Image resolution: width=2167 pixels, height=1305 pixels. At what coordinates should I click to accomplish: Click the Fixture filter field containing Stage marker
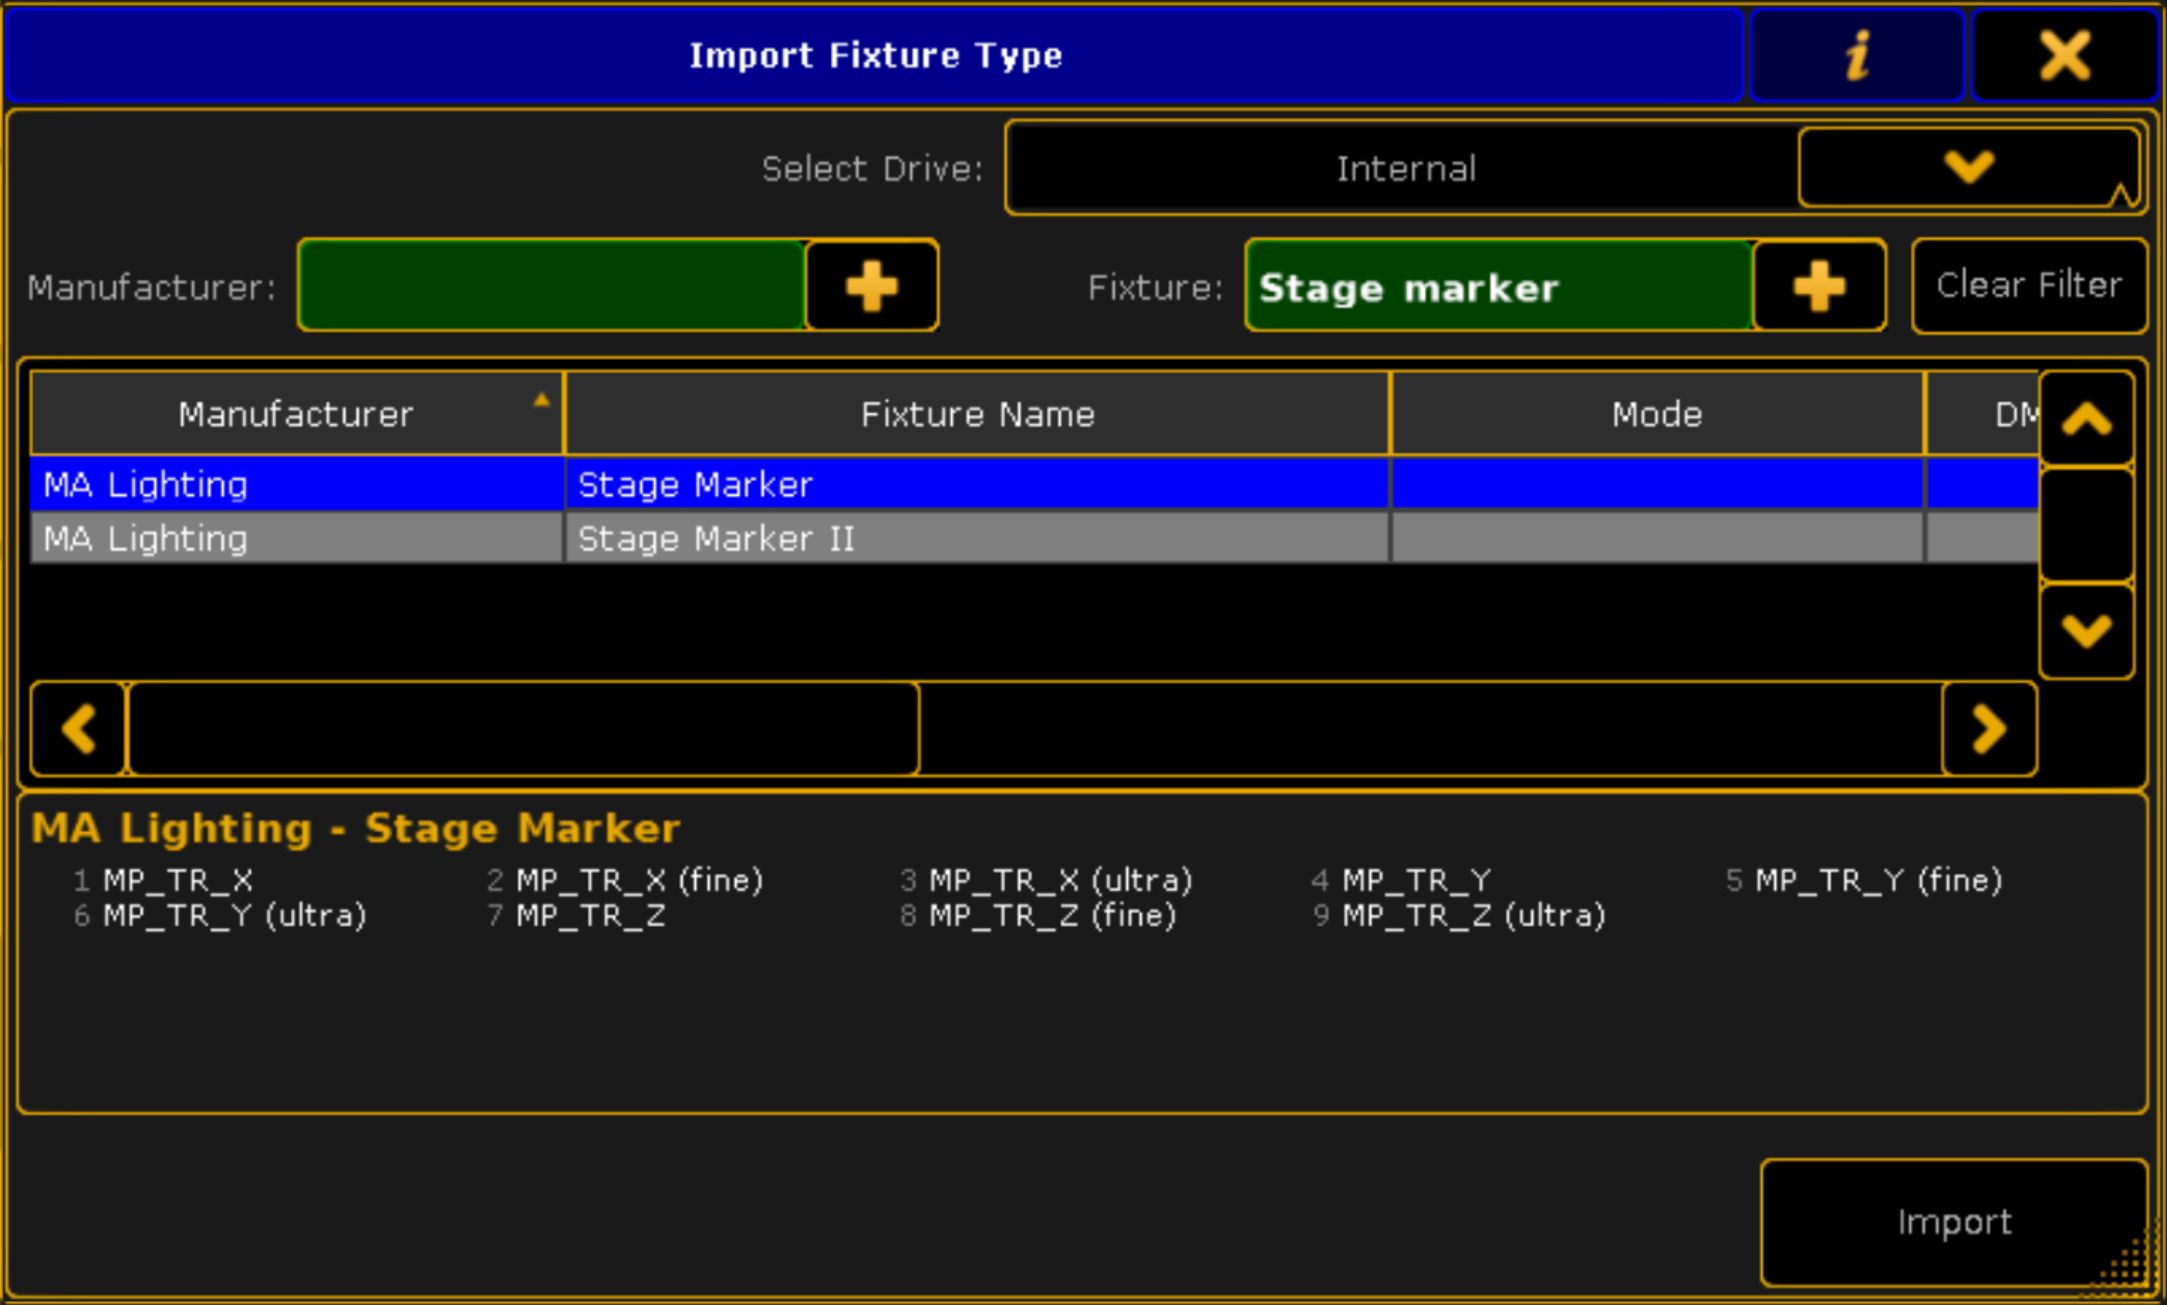tap(1497, 287)
